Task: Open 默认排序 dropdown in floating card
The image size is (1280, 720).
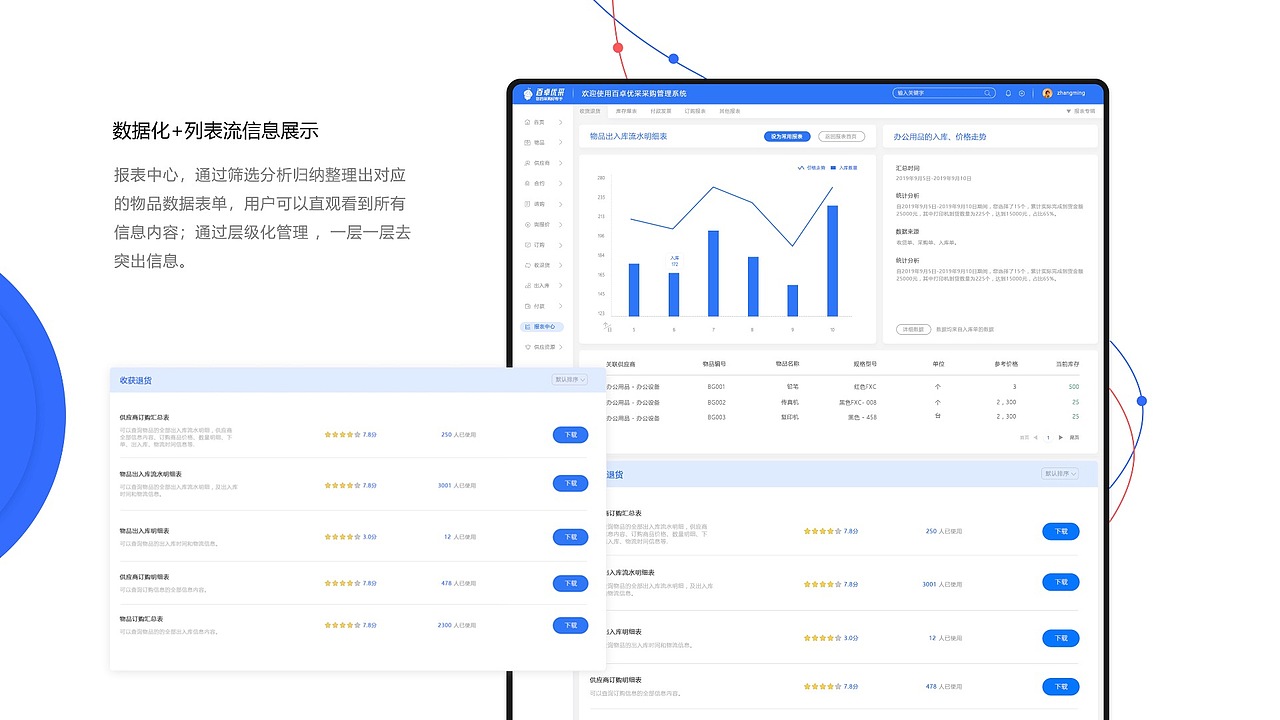Action: (x=570, y=380)
